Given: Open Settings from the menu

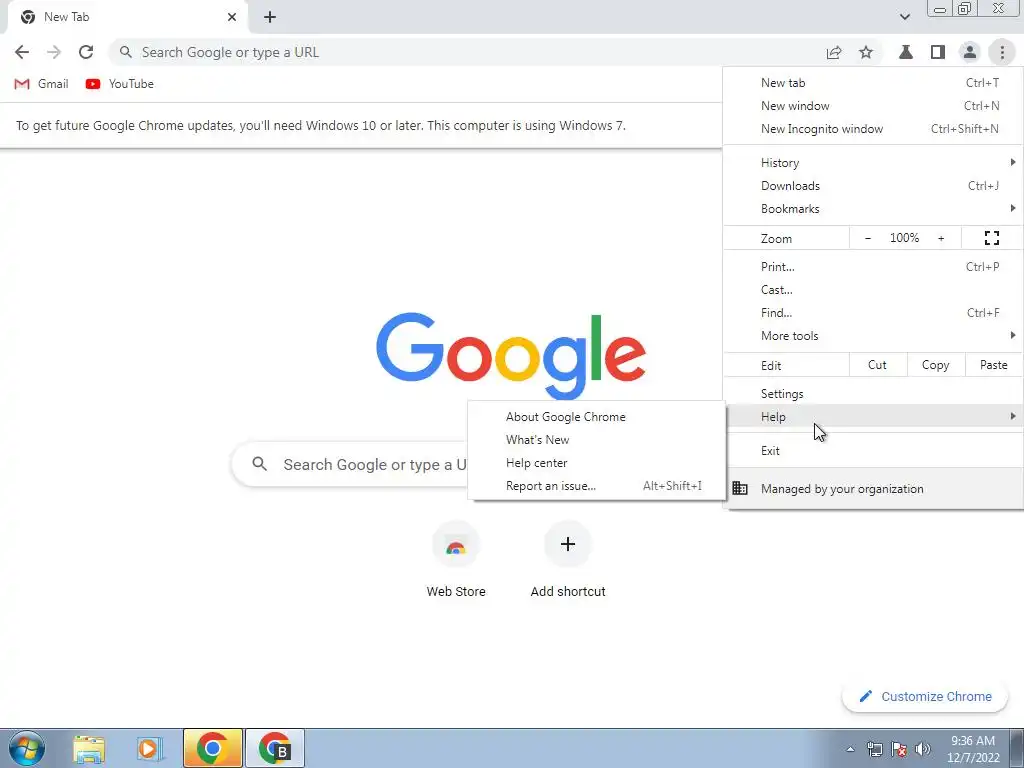Looking at the screenshot, I should pos(873,394).
